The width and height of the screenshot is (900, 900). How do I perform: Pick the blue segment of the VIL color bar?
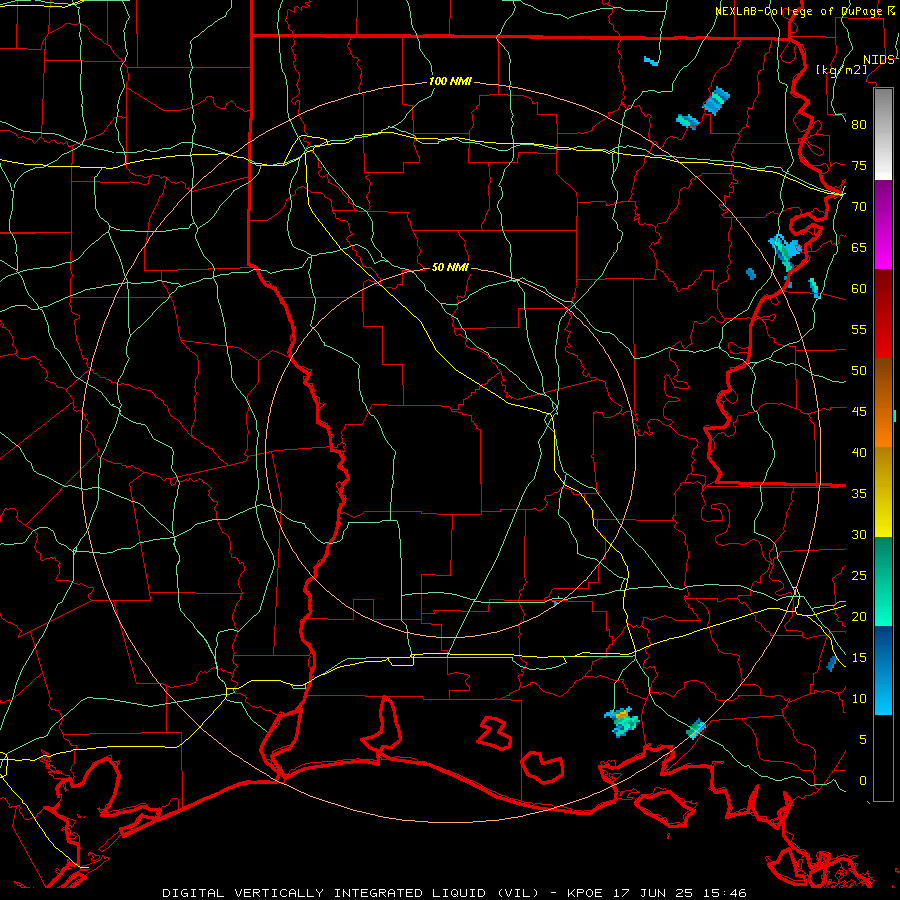pos(883,670)
